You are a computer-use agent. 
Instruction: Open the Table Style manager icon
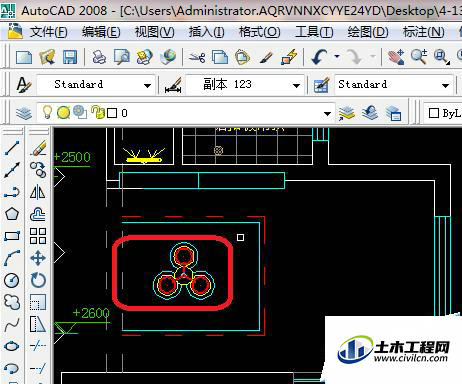click(x=321, y=85)
